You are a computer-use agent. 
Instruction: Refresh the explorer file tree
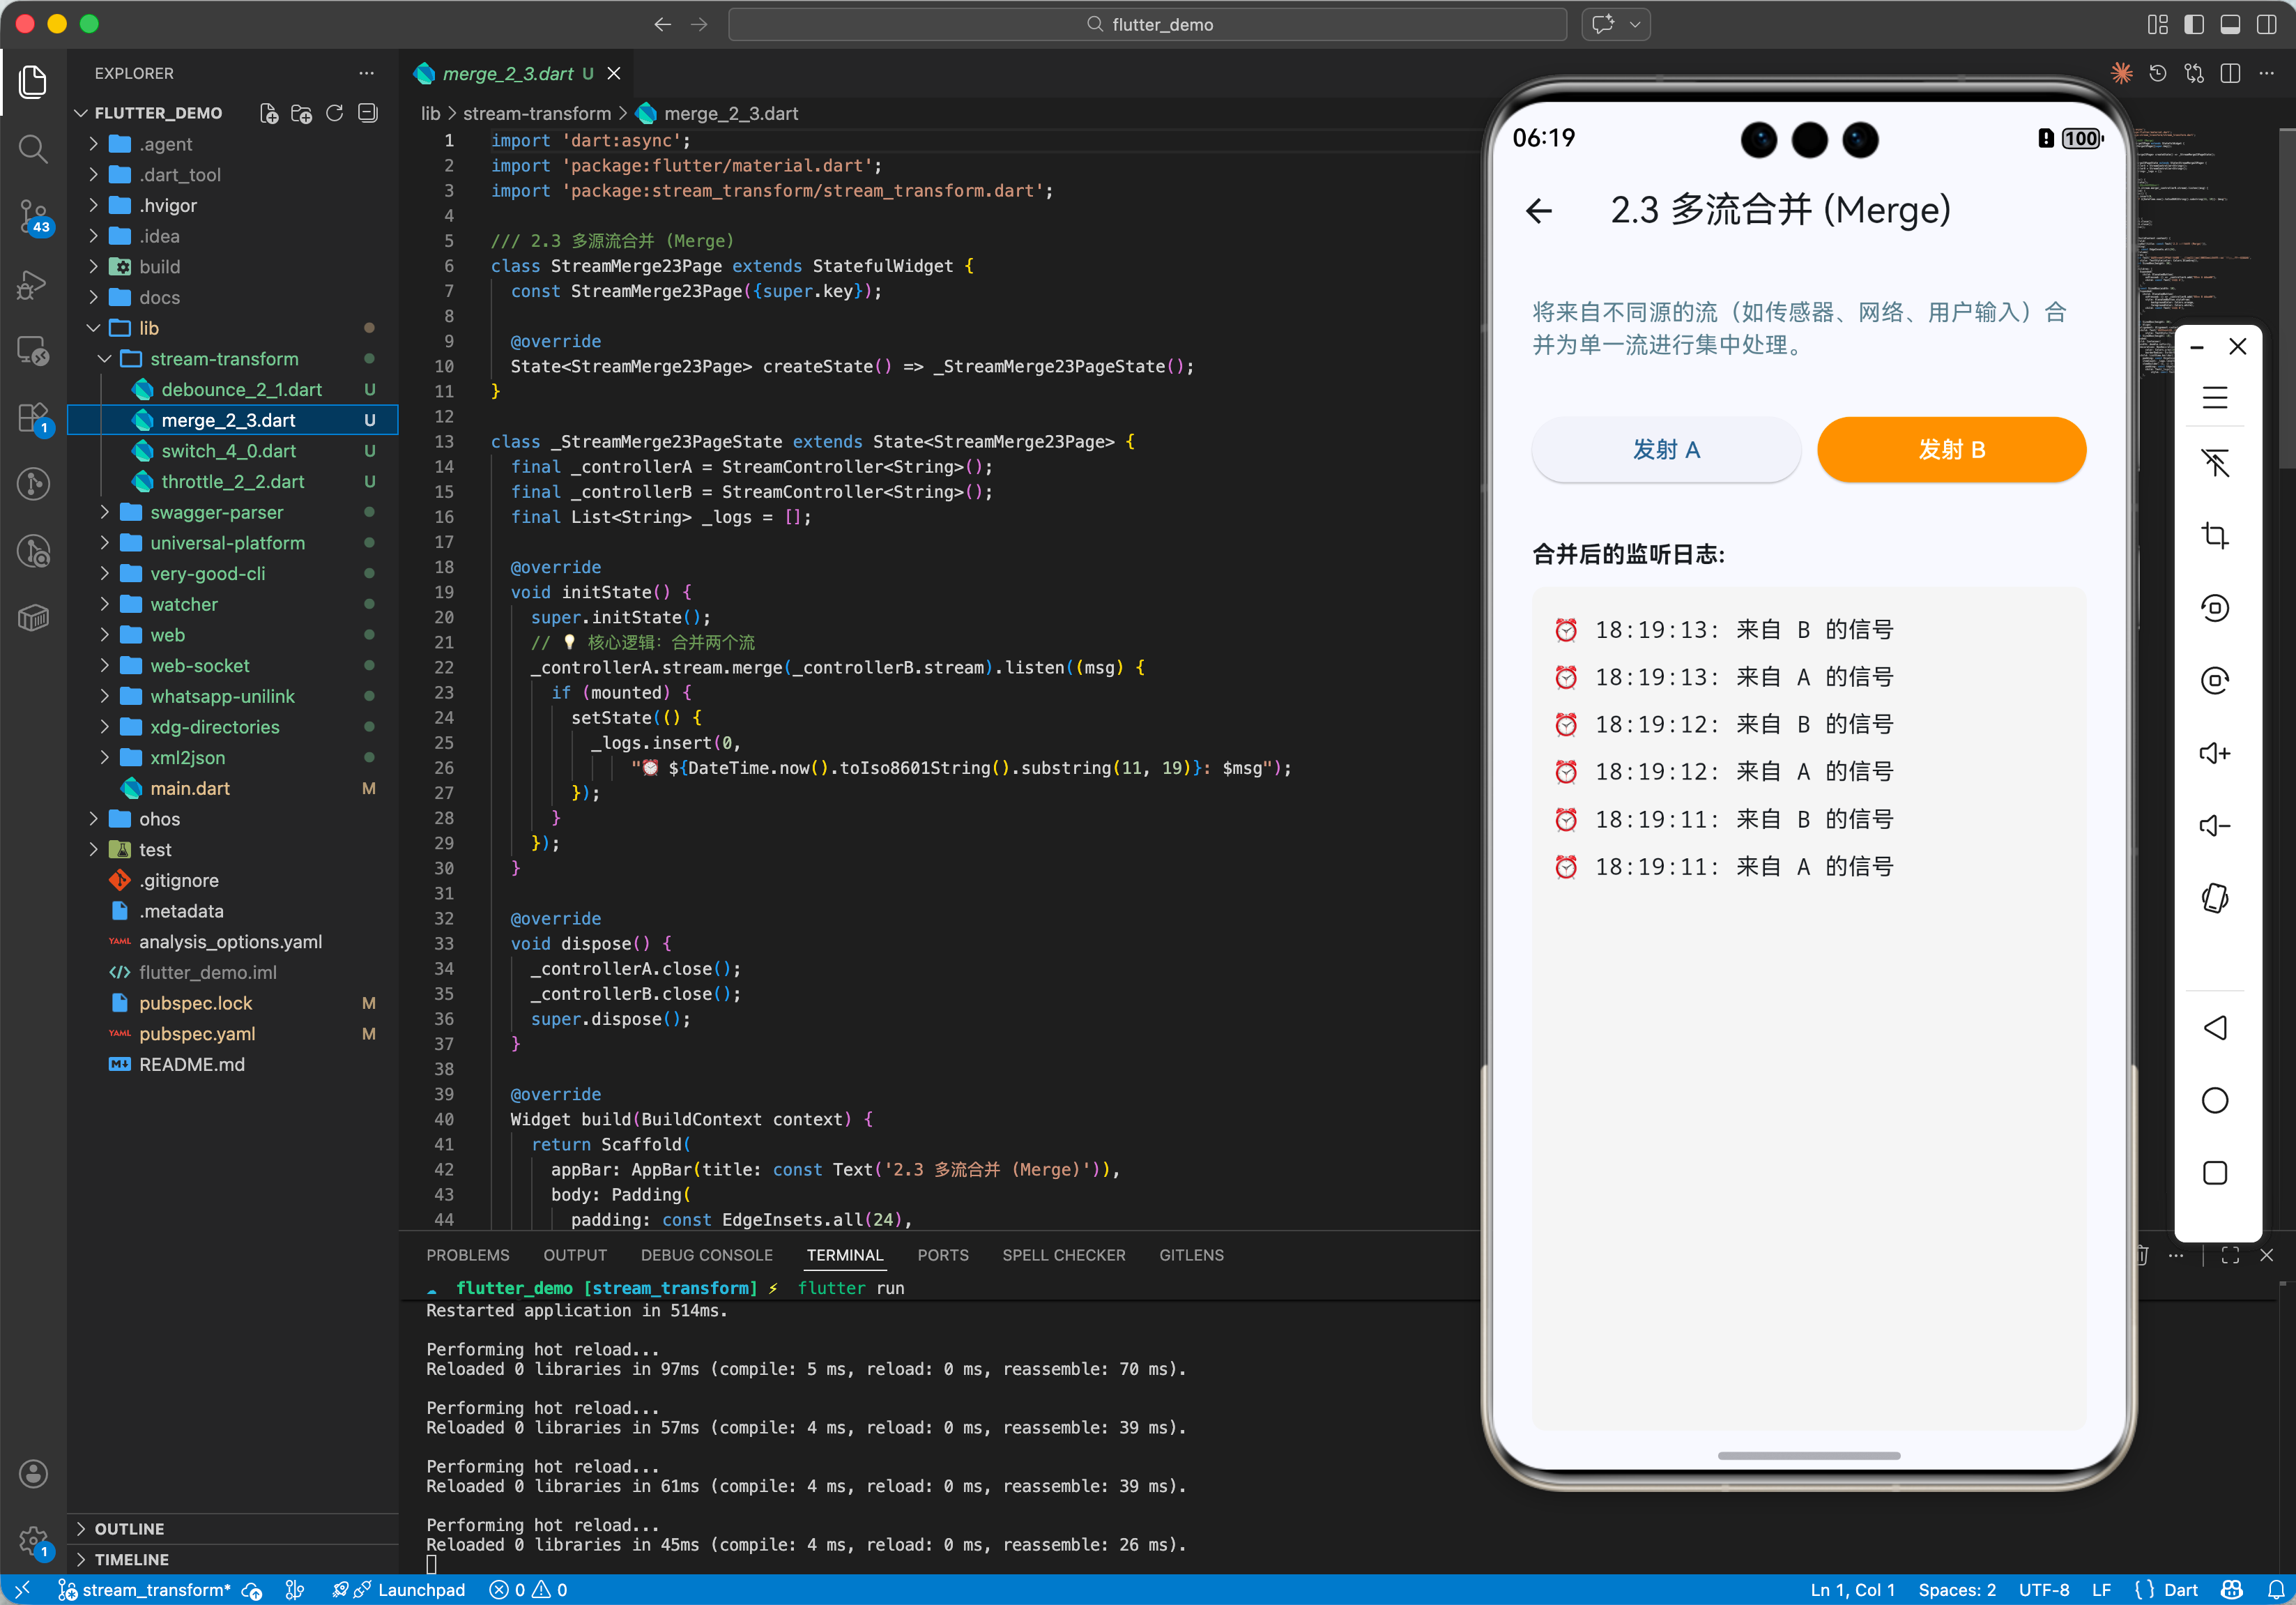[x=335, y=113]
